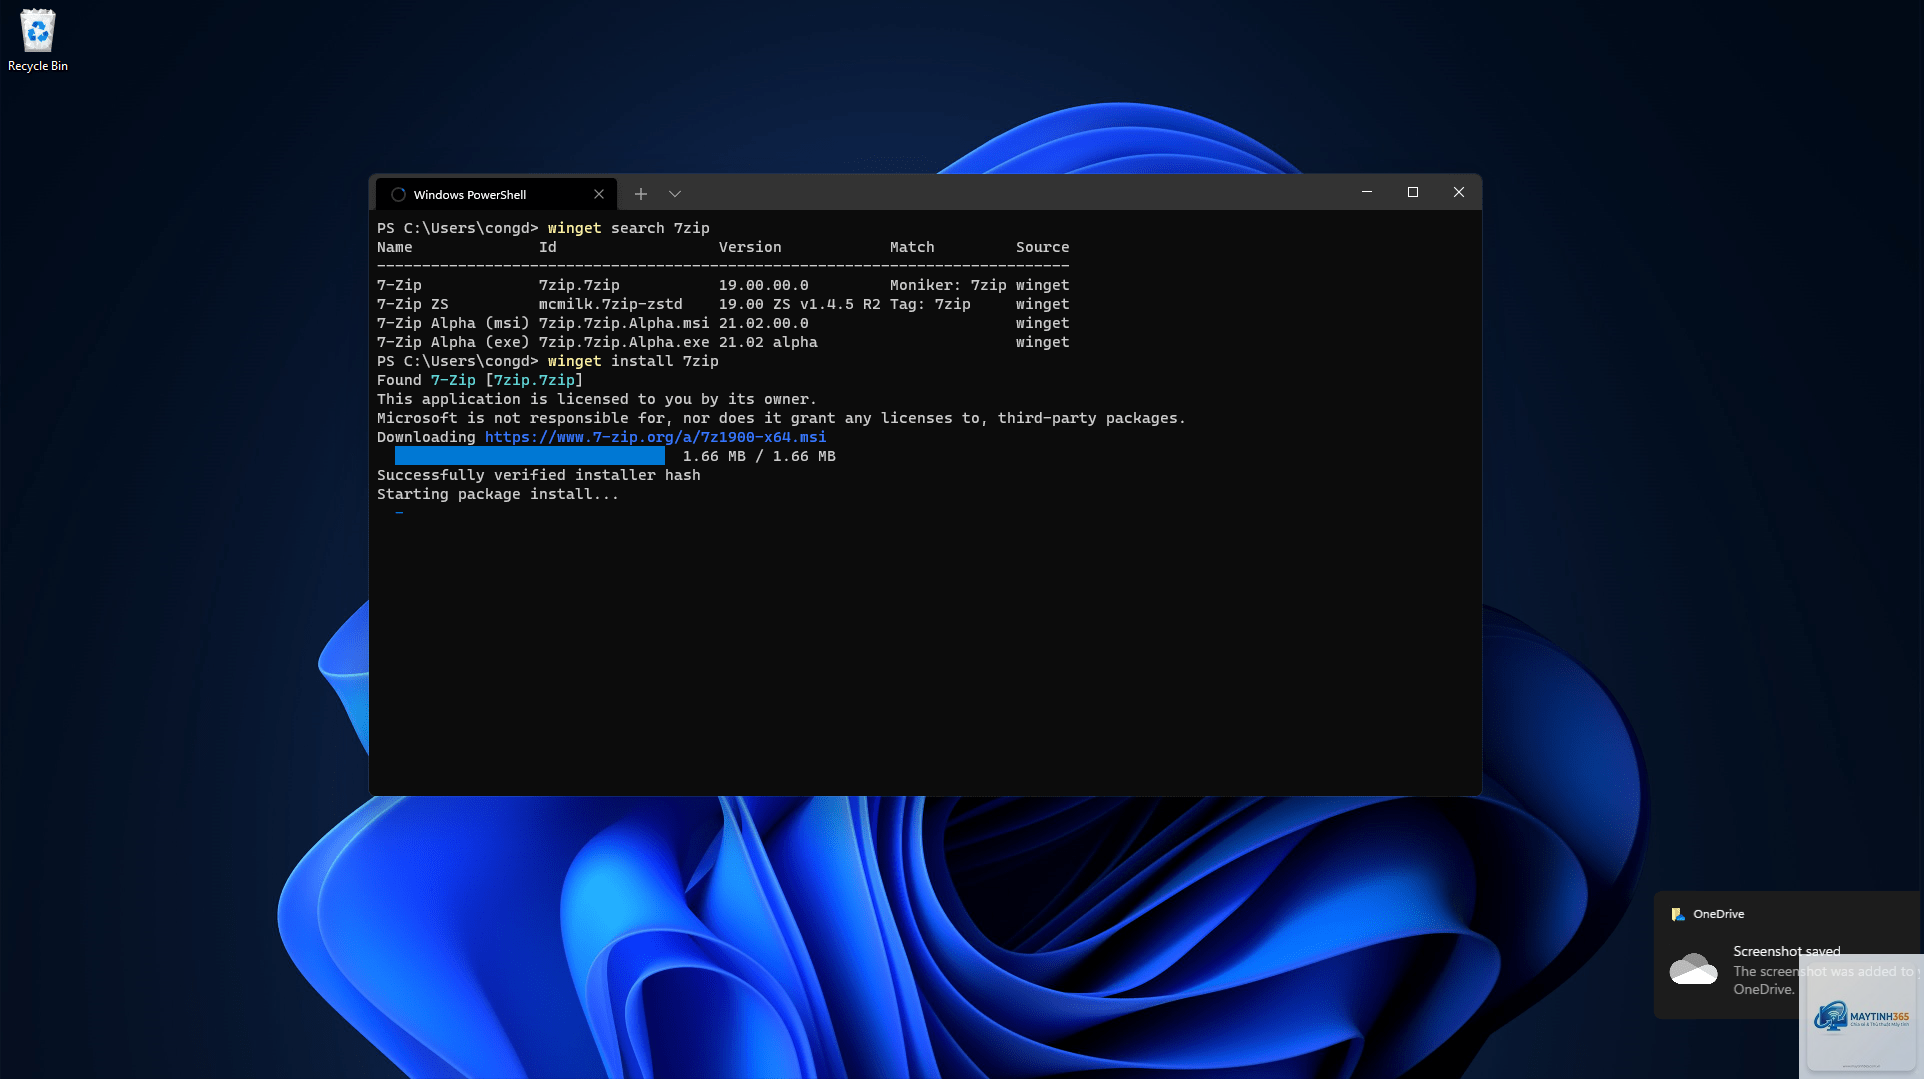1924x1079 pixels.
Task: Open a new terminal tab with plus button
Action: (641, 194)
